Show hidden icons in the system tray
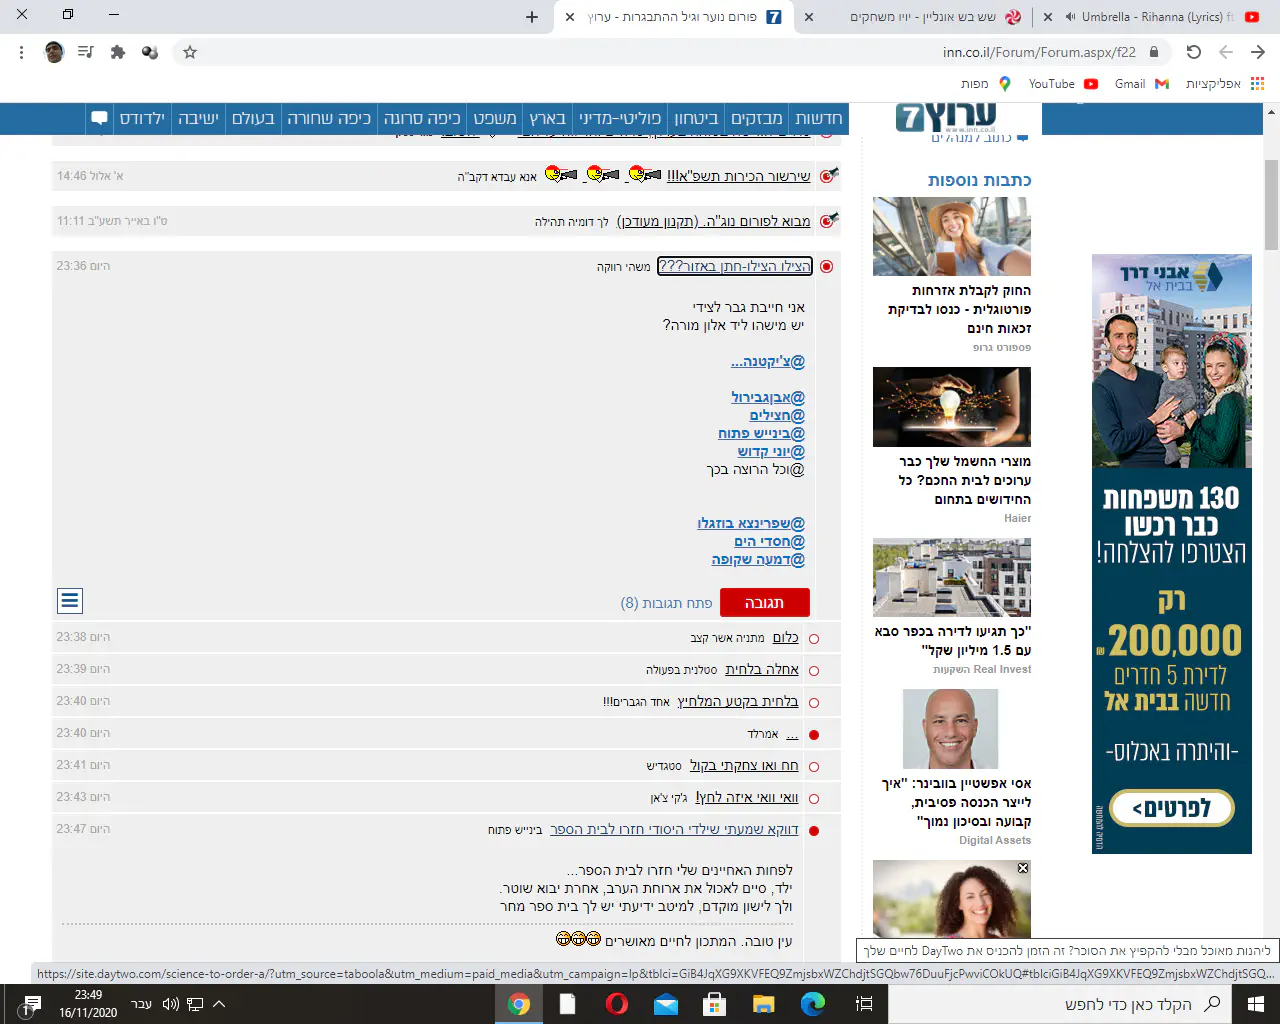The width and height of the screenshot is (1280, 1024). point(219,1004)
